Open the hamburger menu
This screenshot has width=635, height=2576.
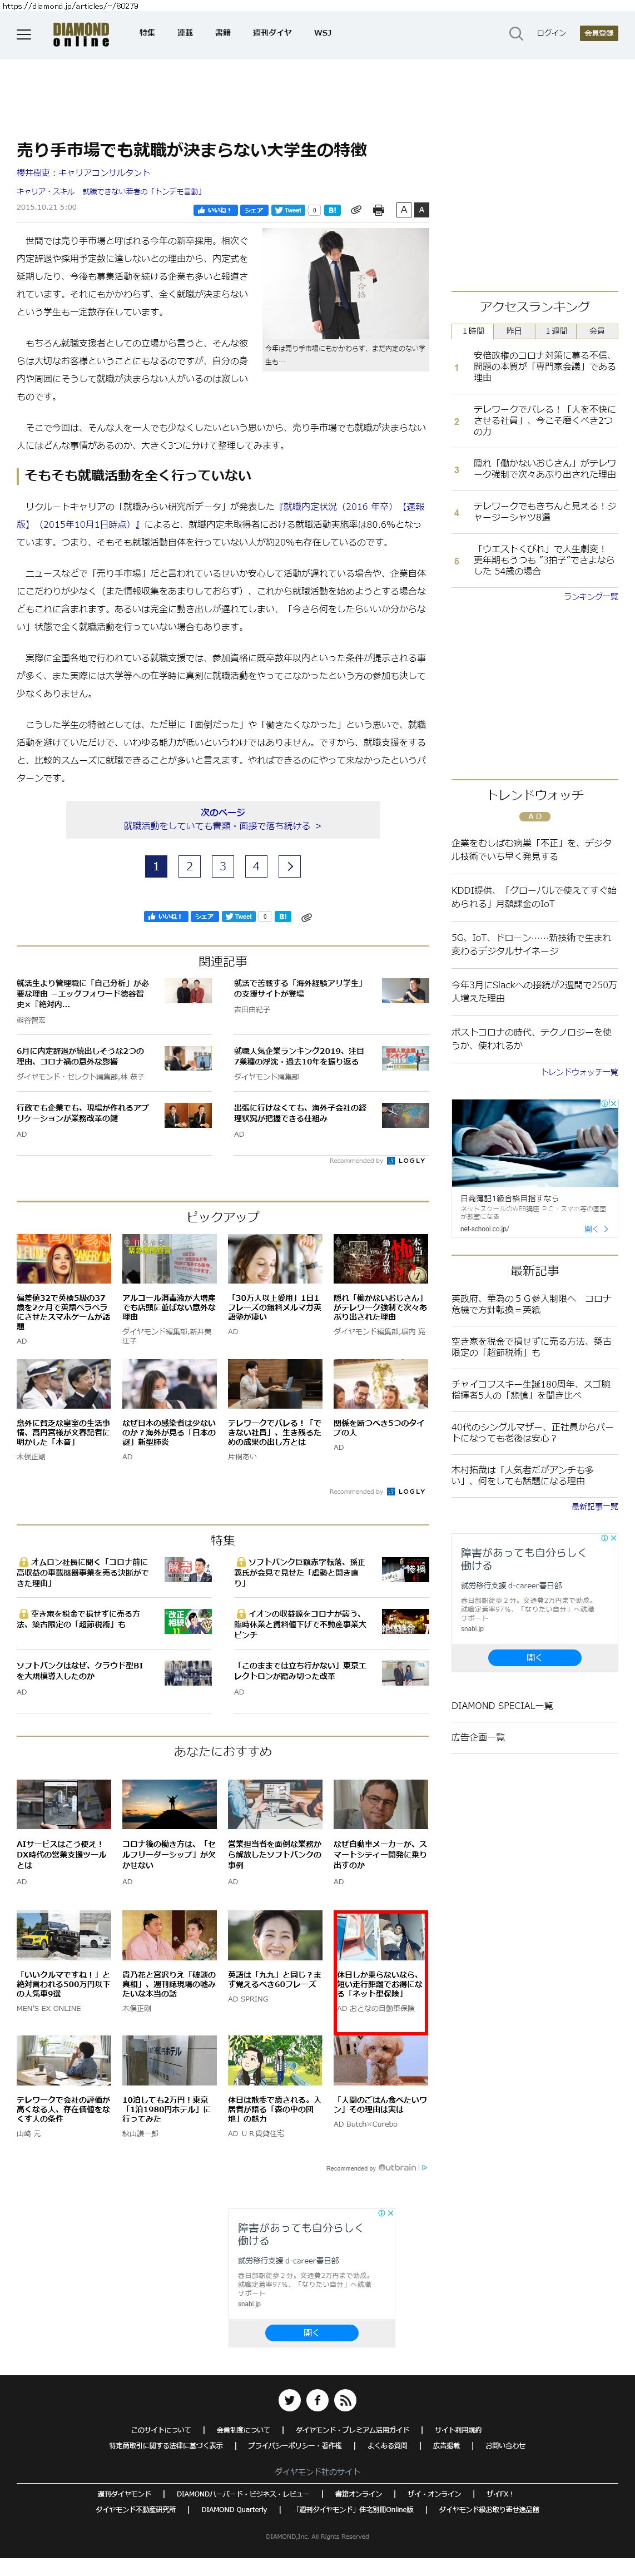click(24, 34)
